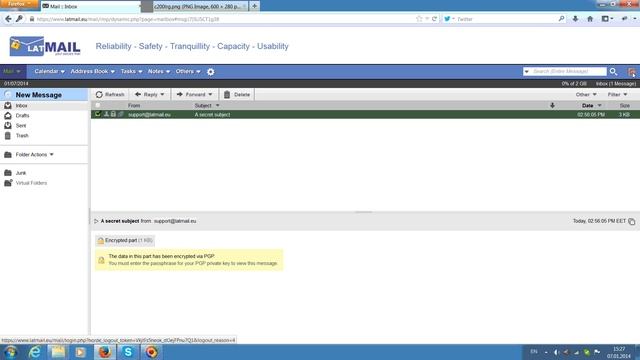Open the Other dropdown
This screenshot has width=640, height=360.
point(586,94)
